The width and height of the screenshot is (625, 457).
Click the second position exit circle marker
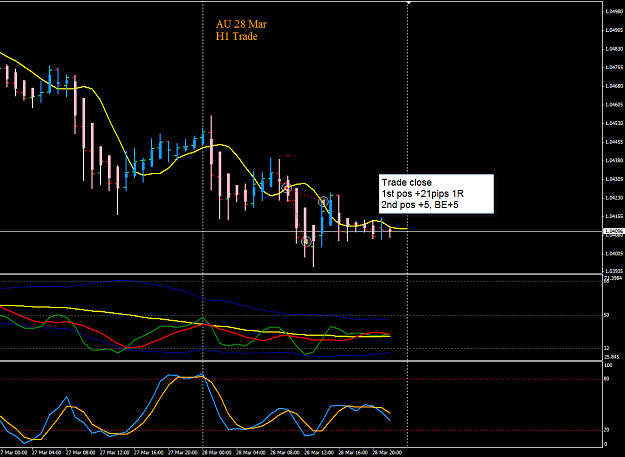[x=324, y=201]
